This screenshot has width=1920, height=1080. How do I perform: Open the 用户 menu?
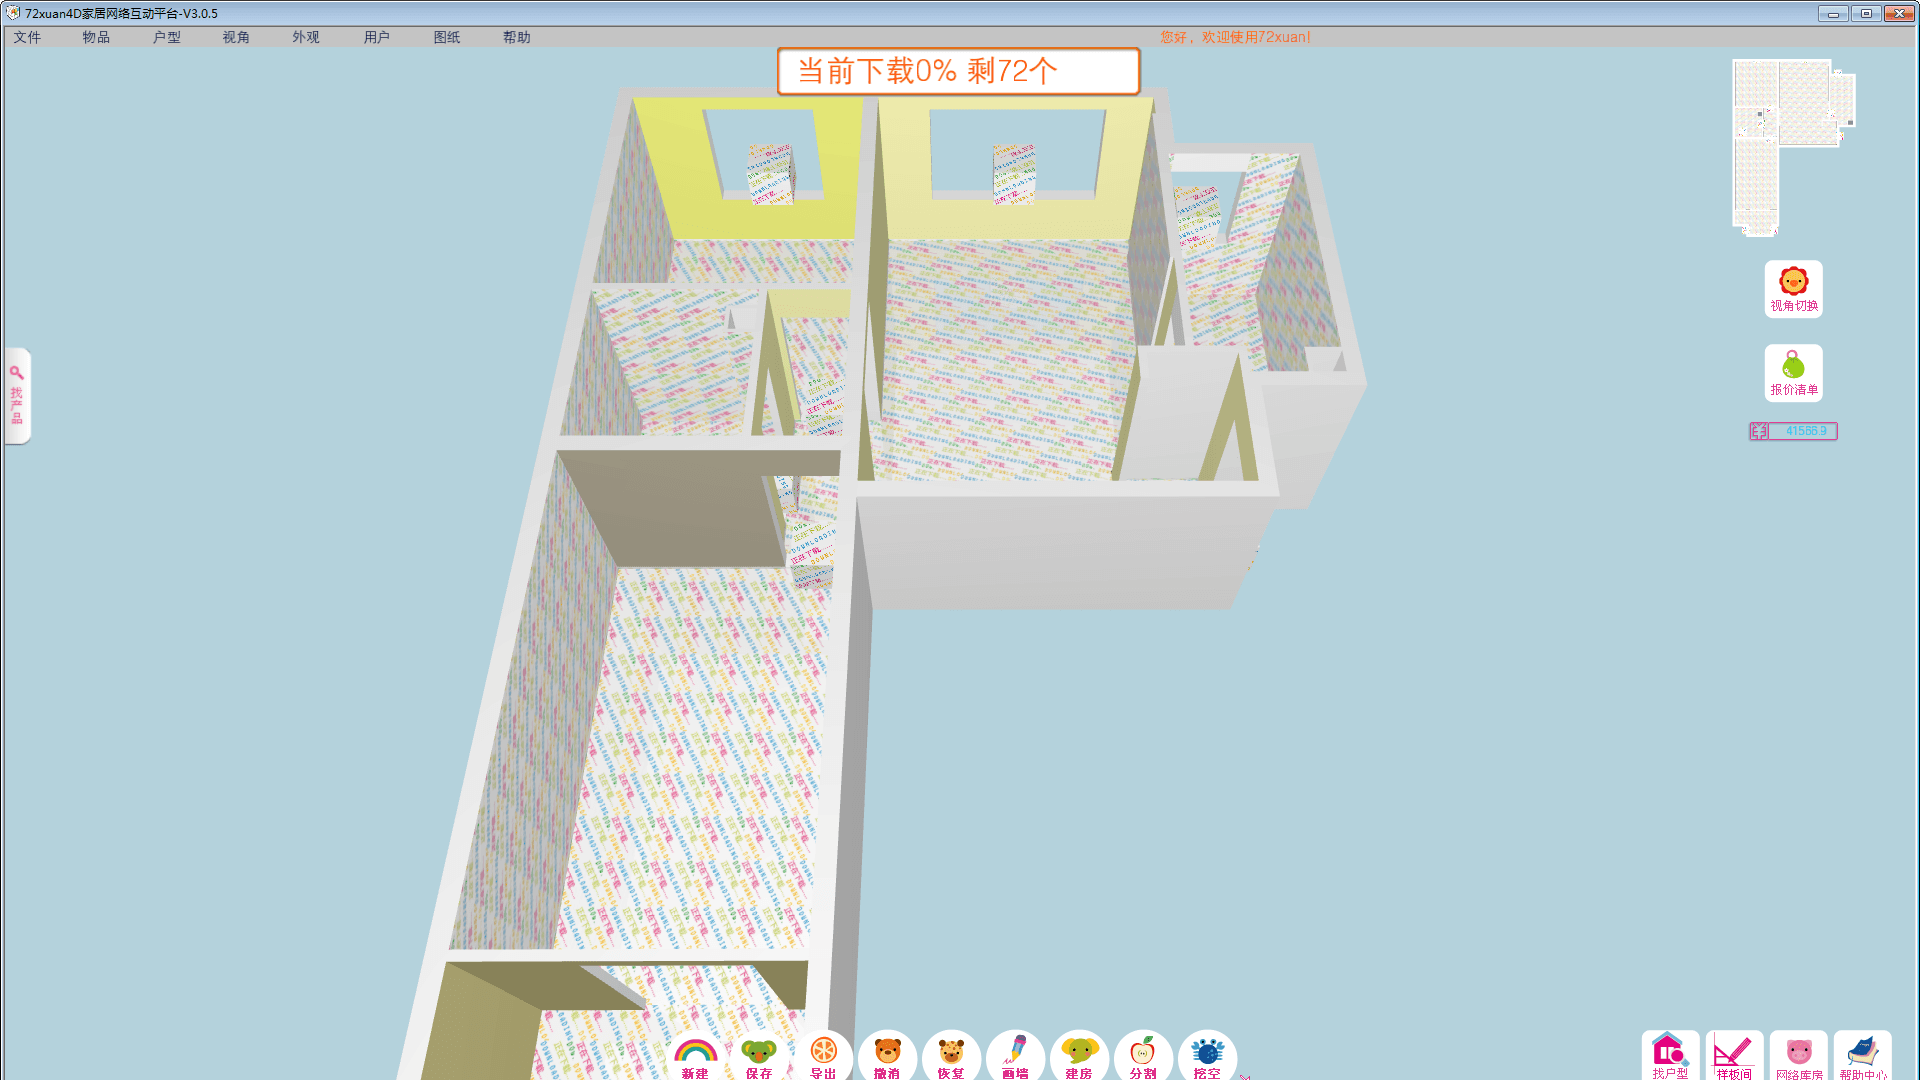(377, 37)
